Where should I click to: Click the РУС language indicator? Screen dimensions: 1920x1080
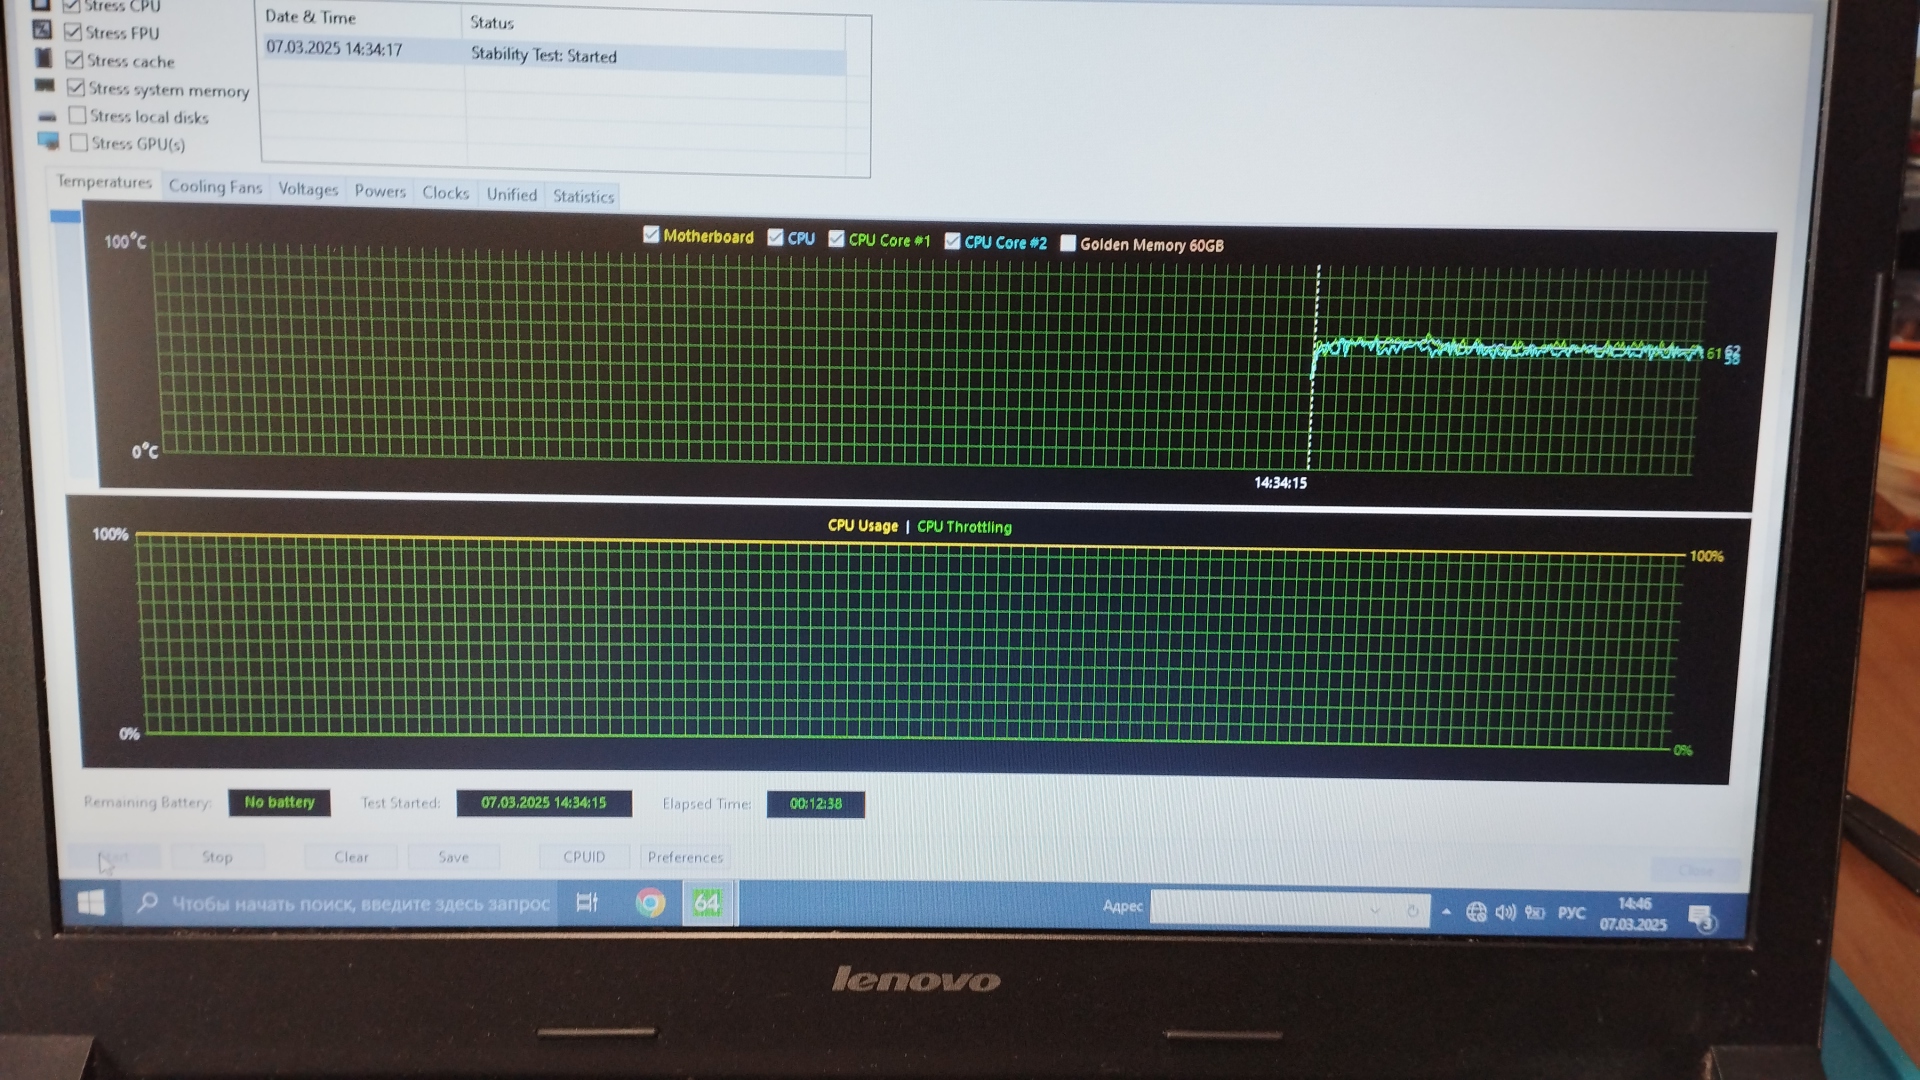[x=1571, y=913]
